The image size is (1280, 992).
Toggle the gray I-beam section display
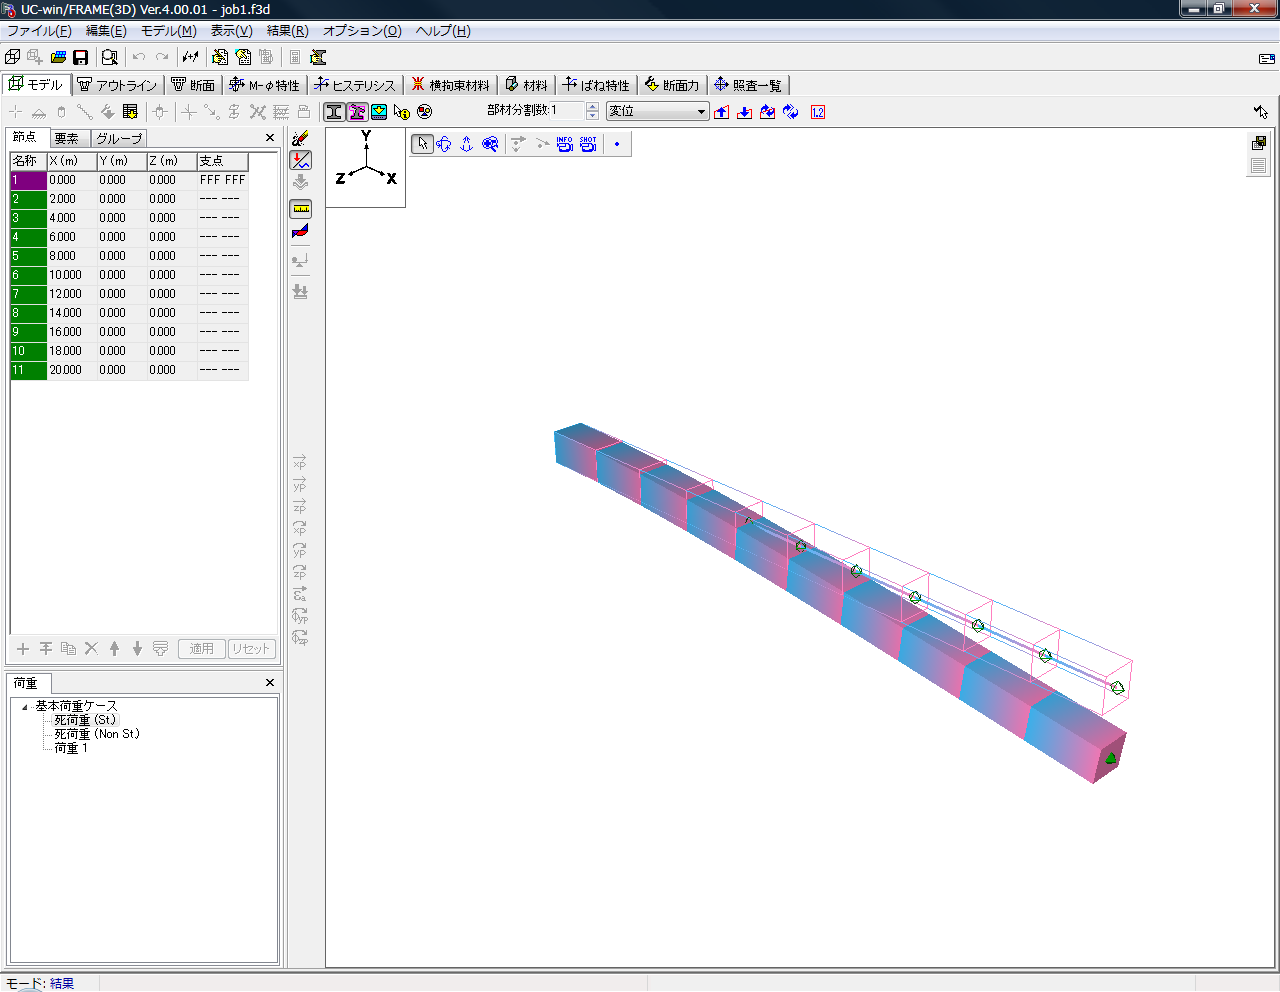[334, 112]
